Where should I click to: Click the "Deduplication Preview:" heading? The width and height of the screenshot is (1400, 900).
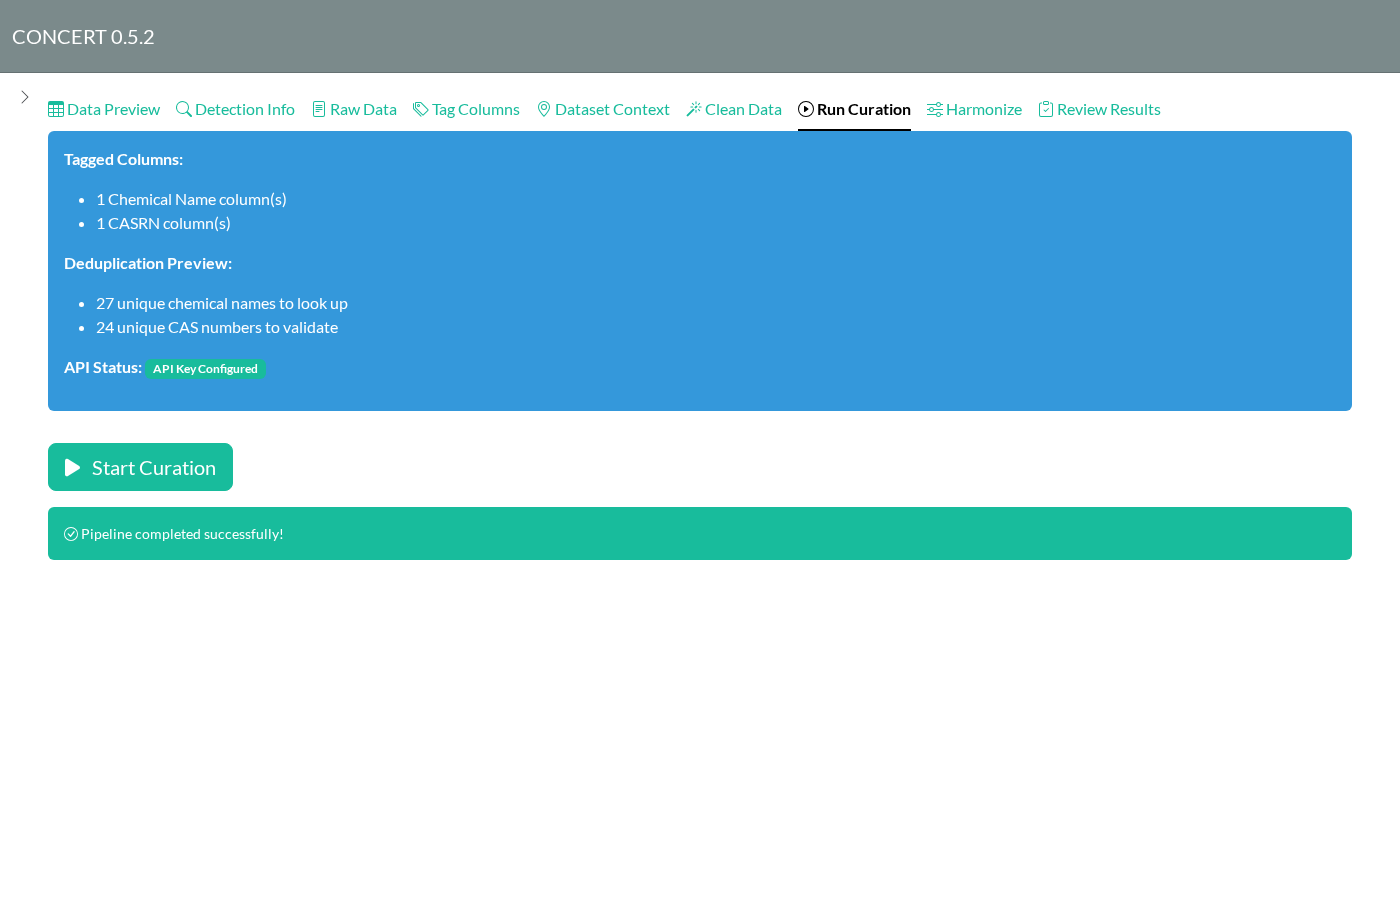click(x=148, y=263)
